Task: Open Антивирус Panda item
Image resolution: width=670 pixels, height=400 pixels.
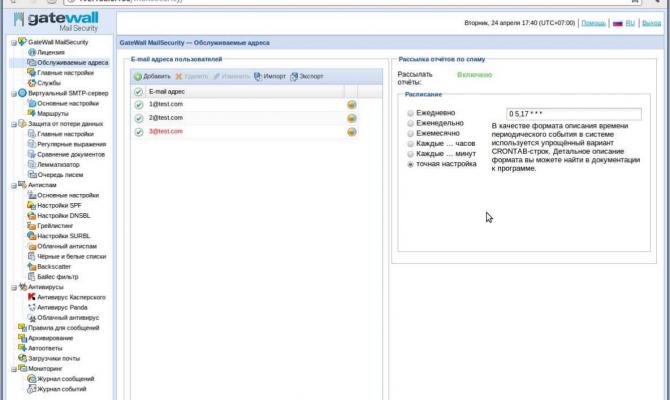Action: 62,307
